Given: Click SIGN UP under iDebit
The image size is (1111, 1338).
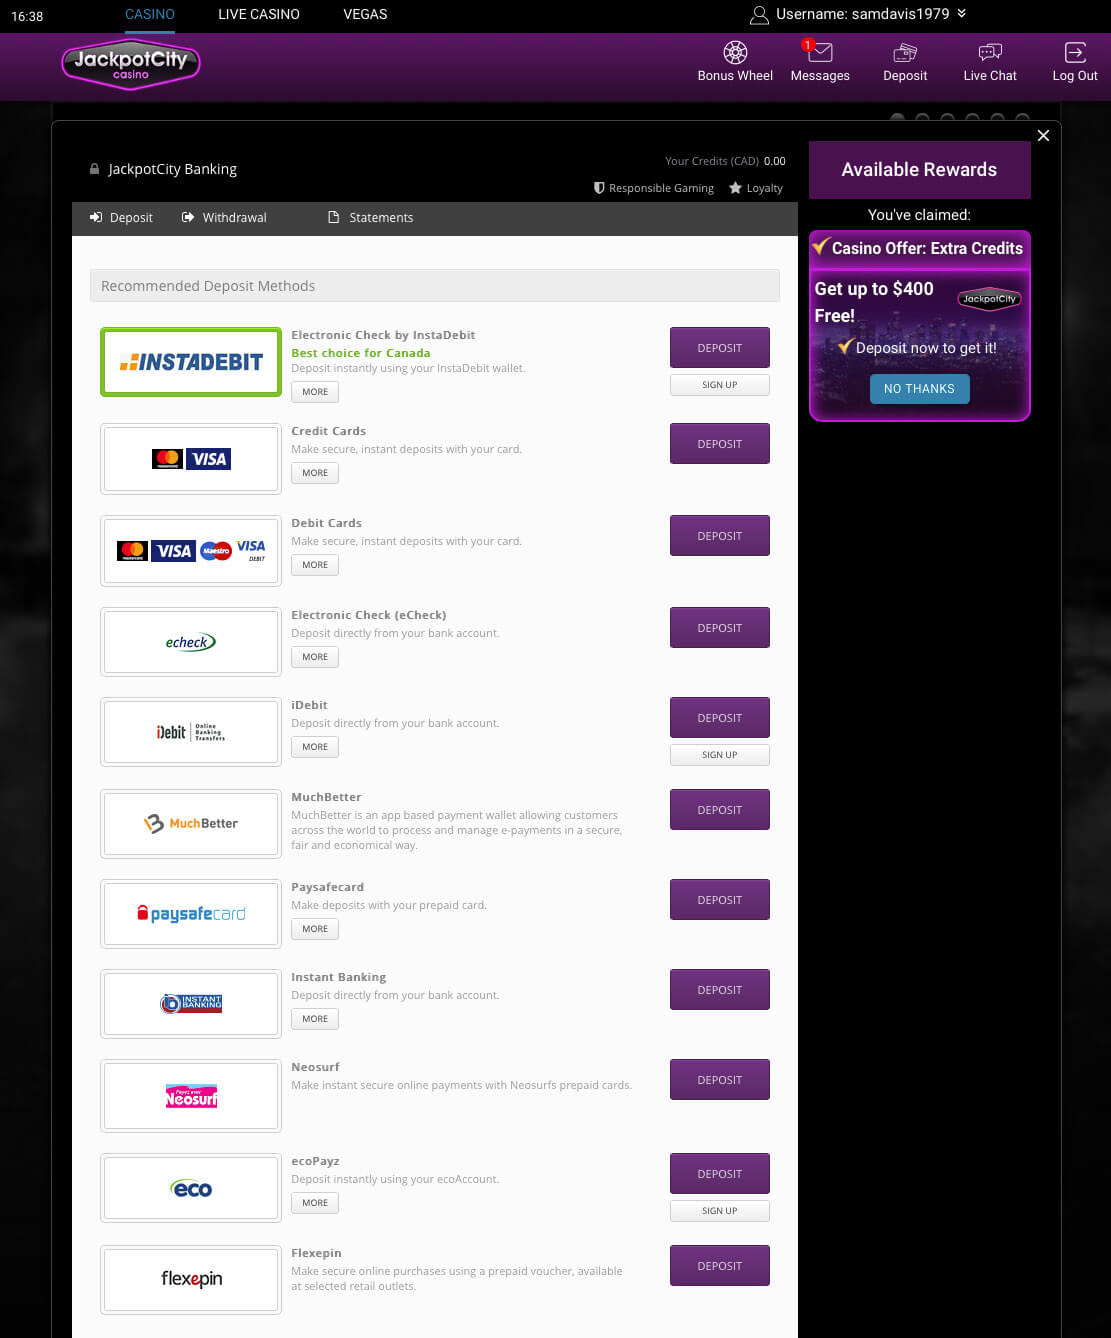Looking at the screenshot, I should point(720,755).
